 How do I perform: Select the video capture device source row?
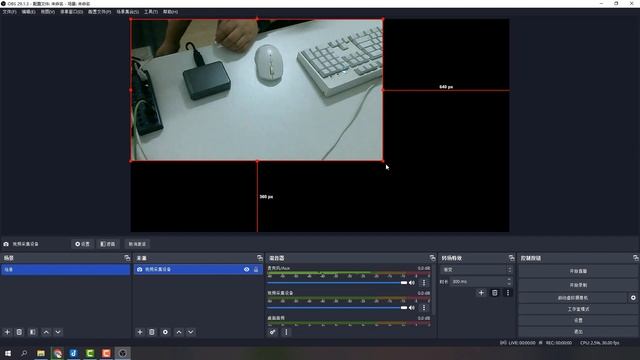[198, 270]
